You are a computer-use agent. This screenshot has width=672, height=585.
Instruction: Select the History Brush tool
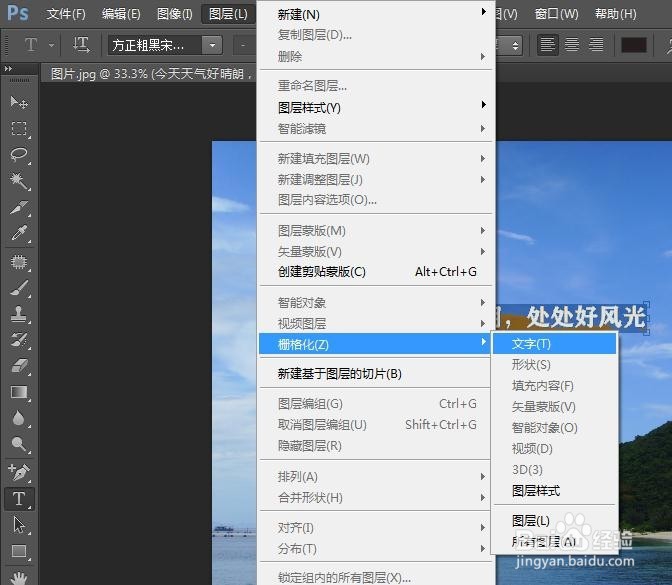tap(19, 340)
